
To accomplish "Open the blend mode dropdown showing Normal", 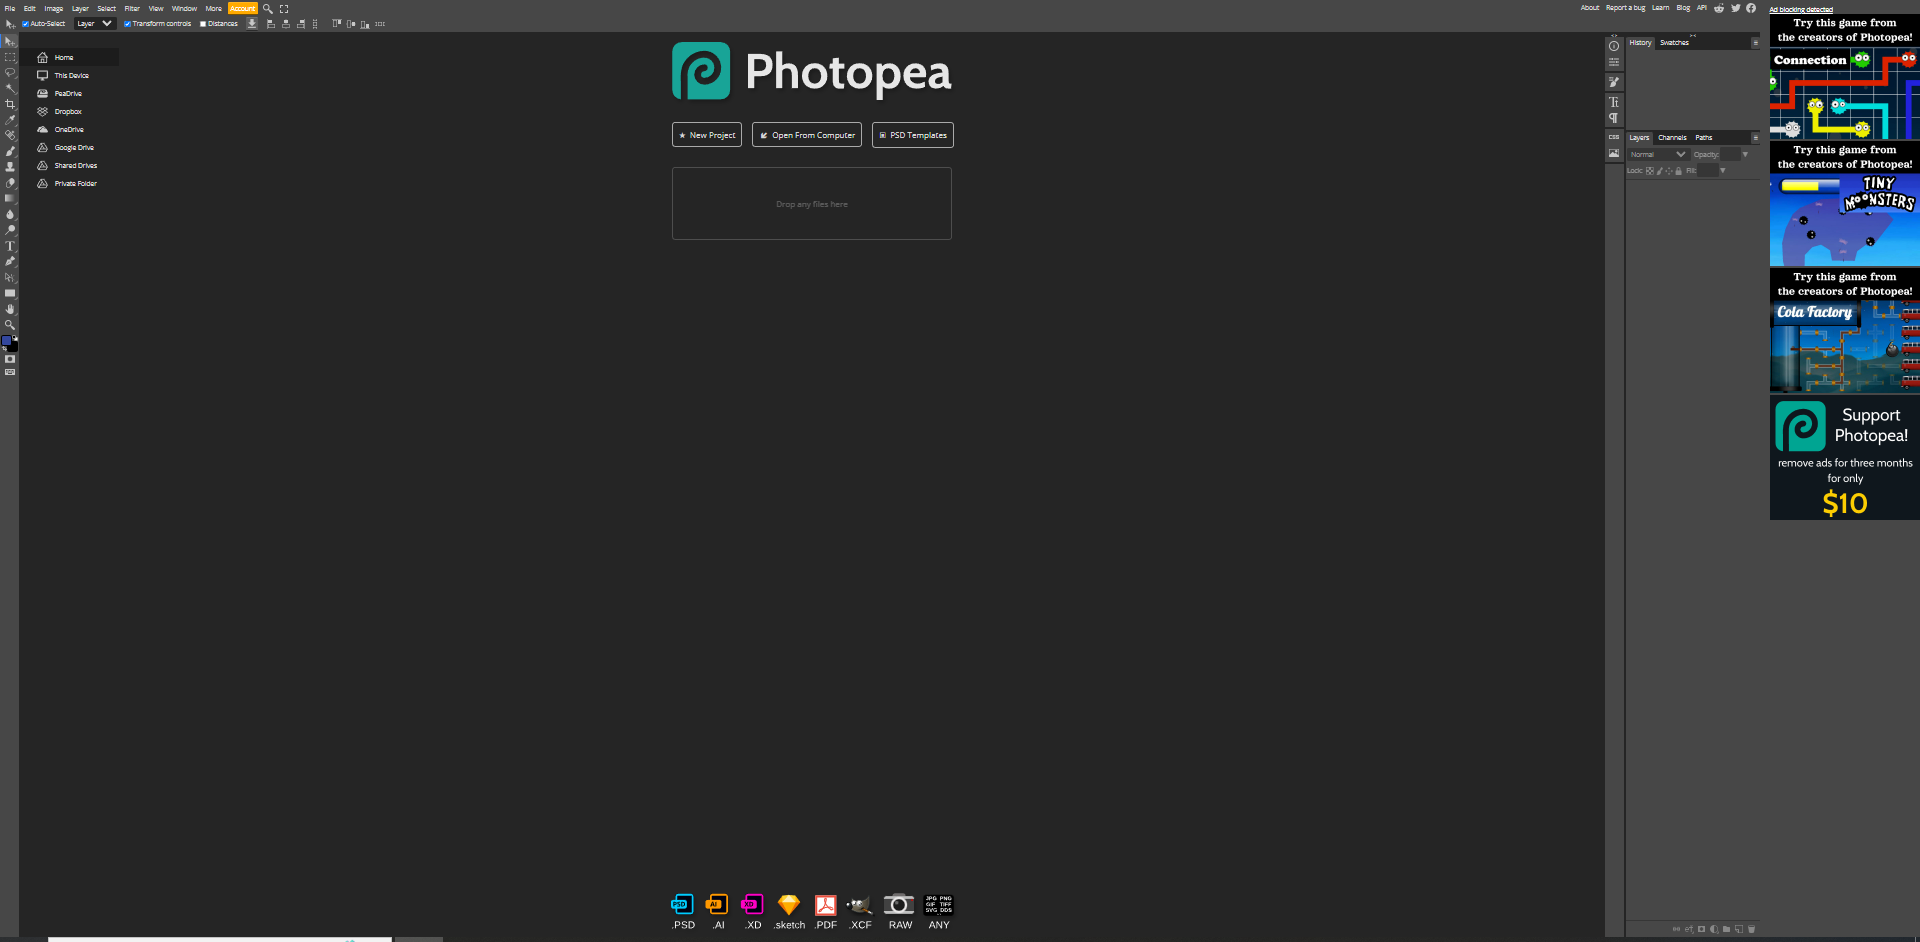I will 1657,154.
